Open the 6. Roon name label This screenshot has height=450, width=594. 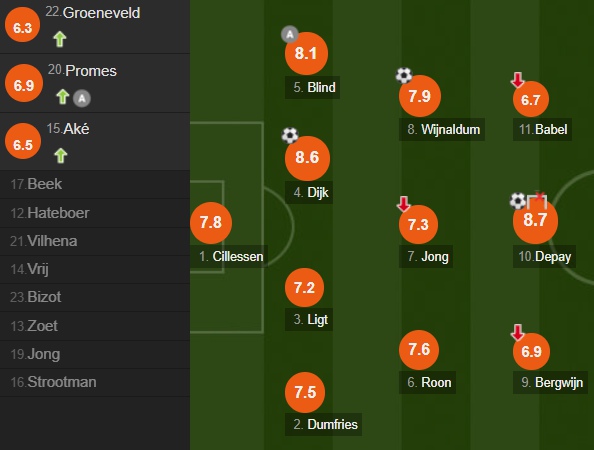coord(427,382)
